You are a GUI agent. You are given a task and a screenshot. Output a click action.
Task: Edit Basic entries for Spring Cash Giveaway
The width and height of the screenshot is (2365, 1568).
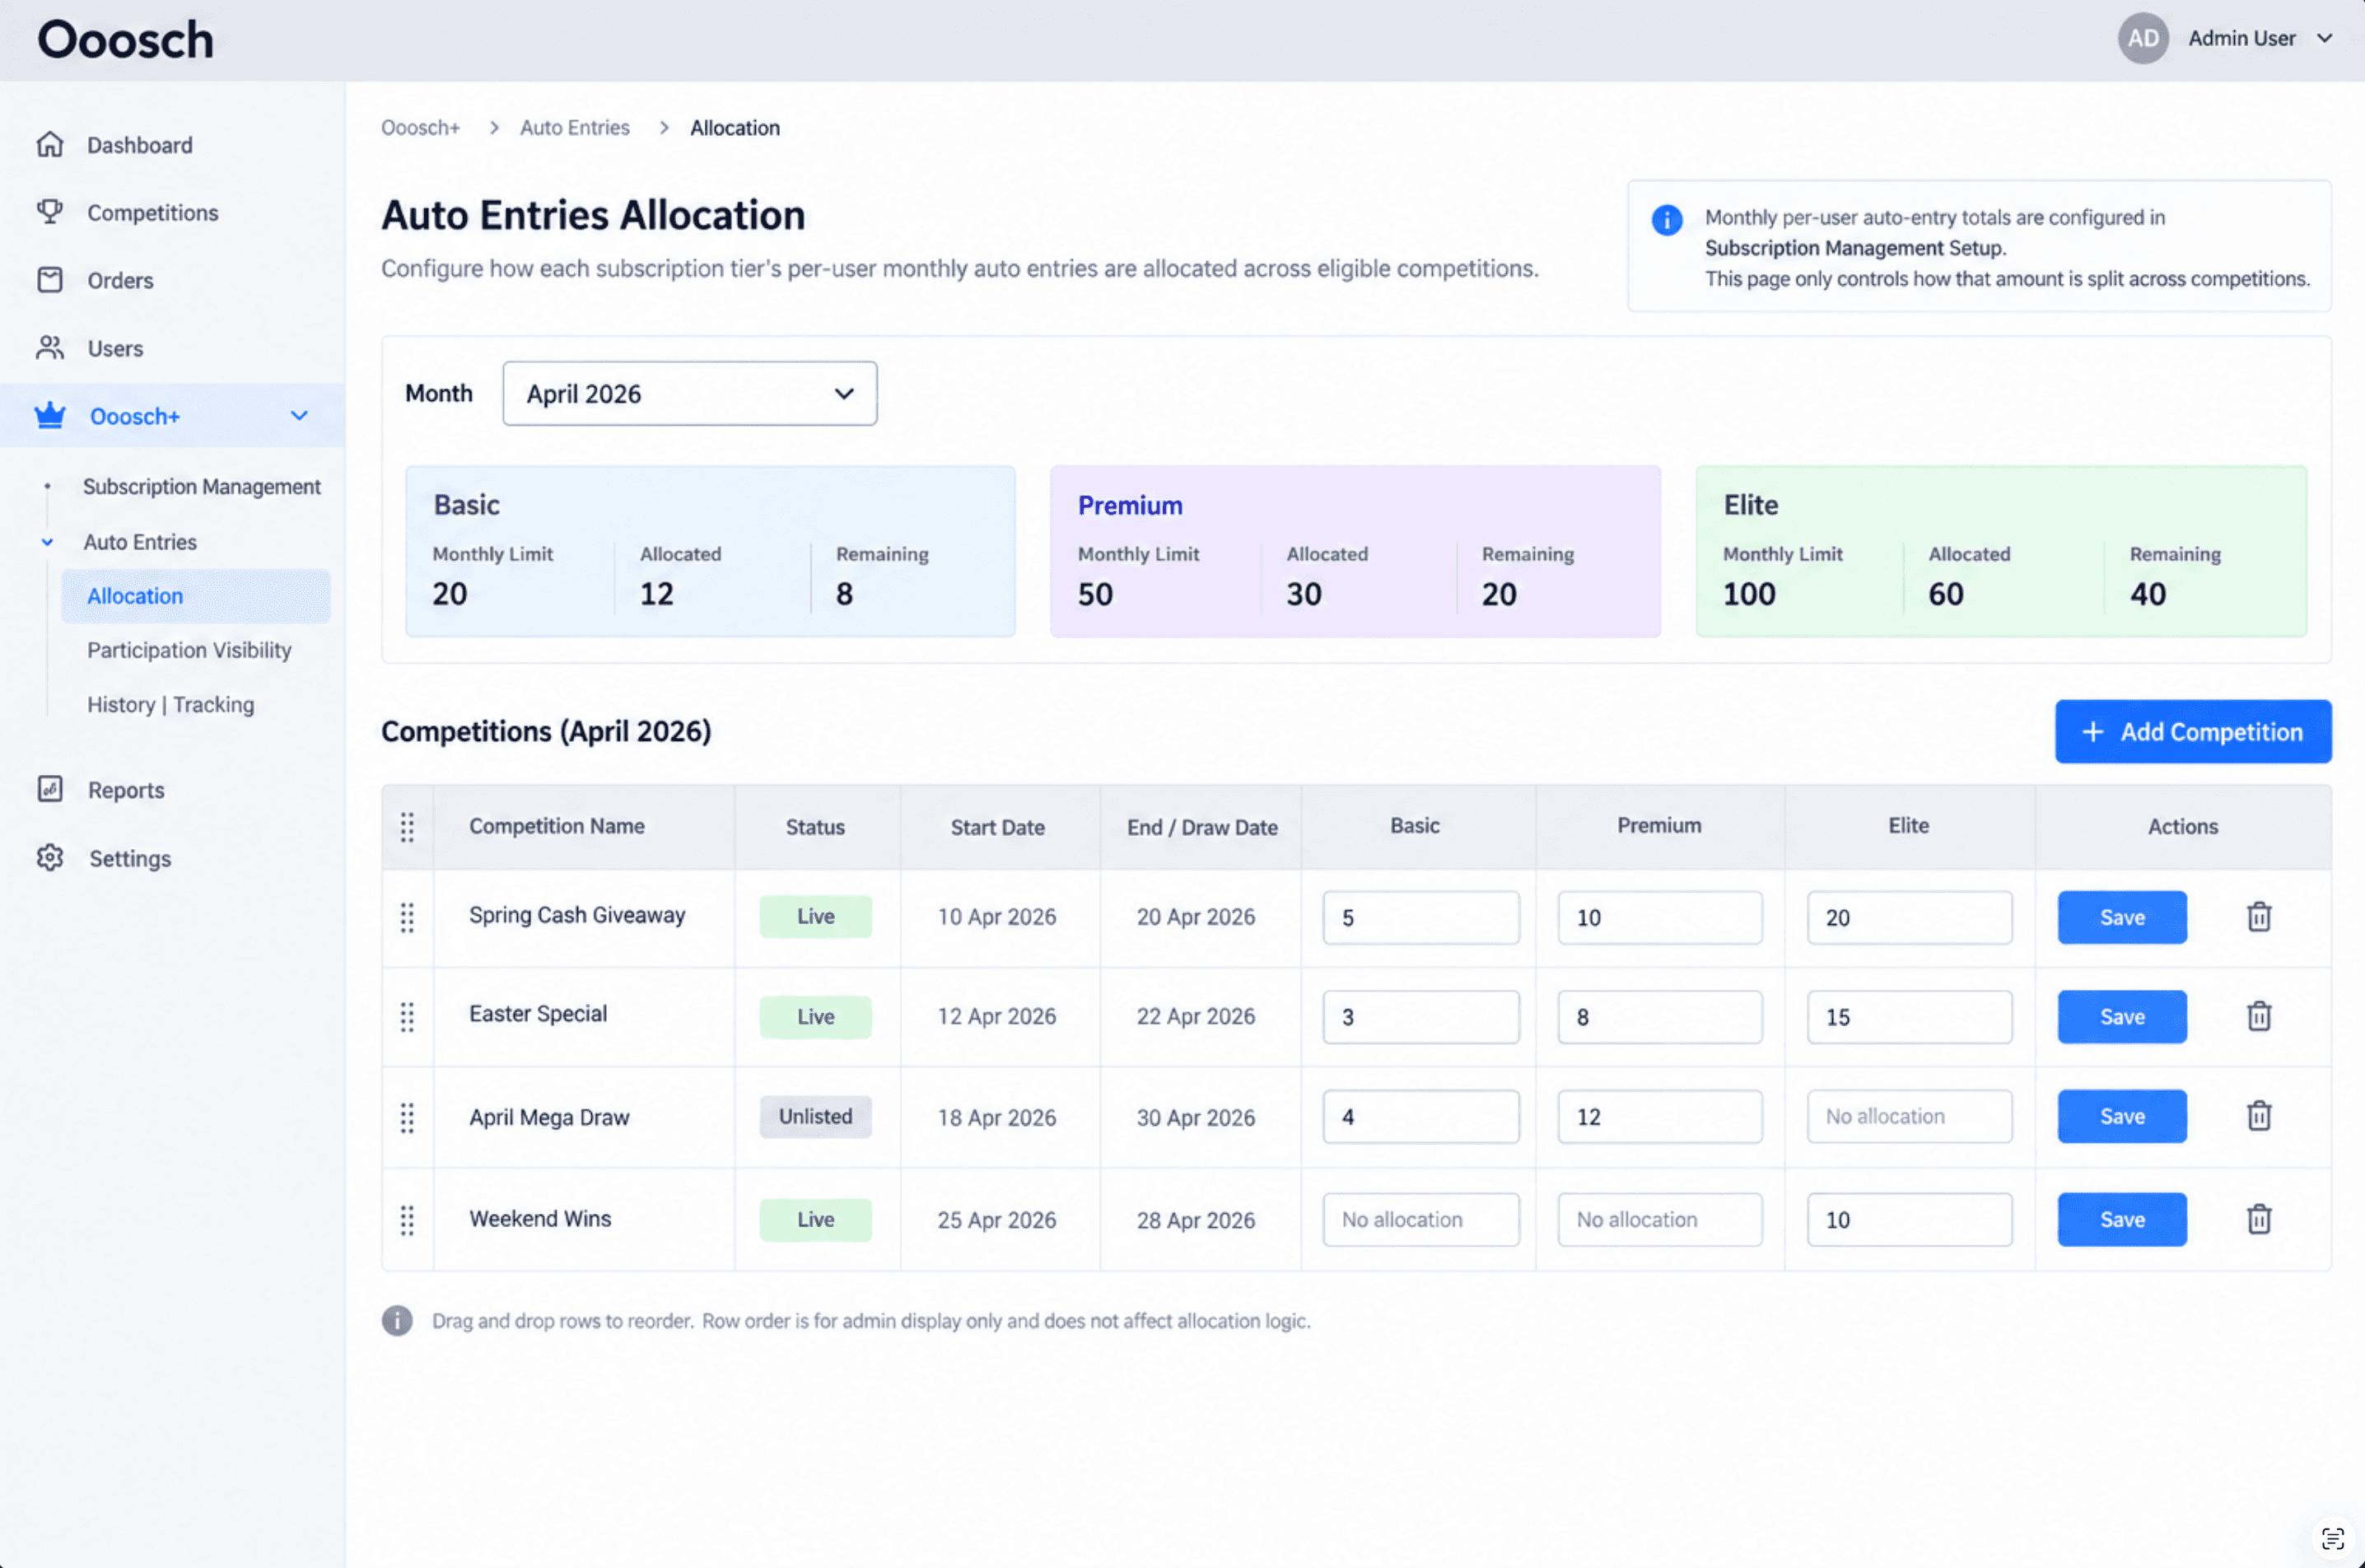(x=1421, y=918)
